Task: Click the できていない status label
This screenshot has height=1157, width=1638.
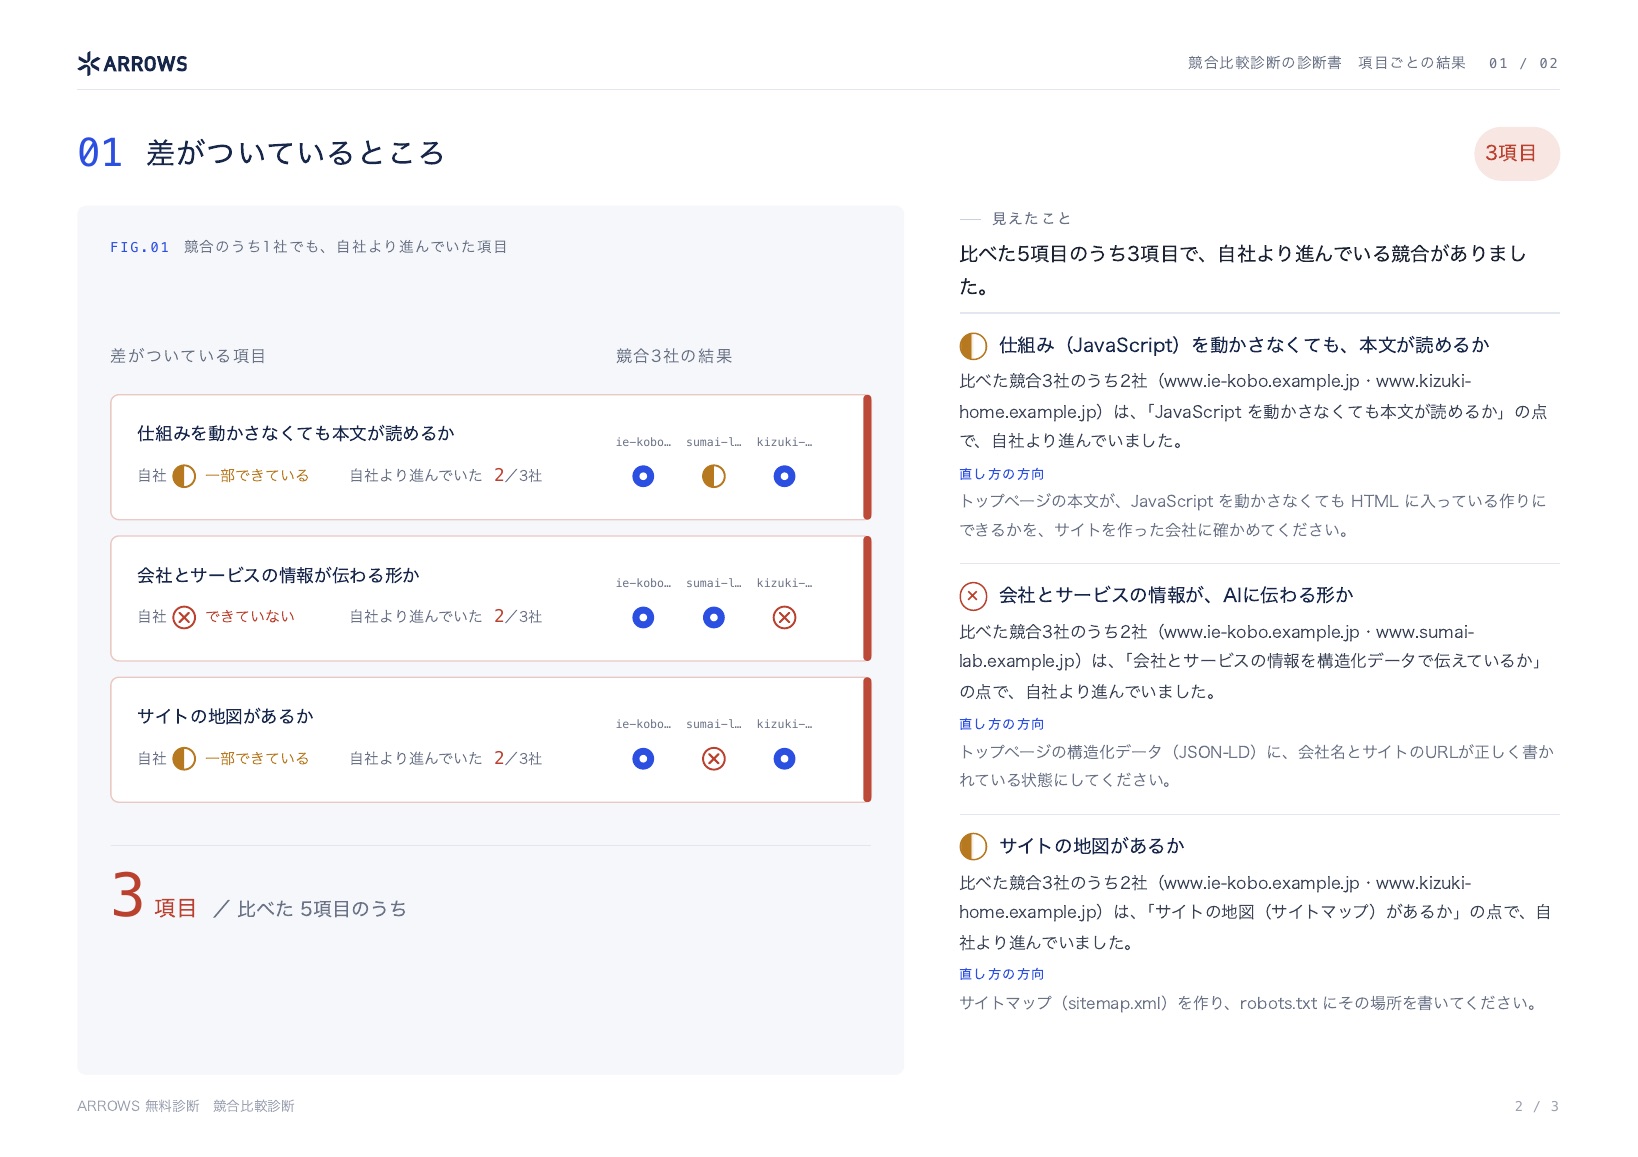Action: click(250, 617)
